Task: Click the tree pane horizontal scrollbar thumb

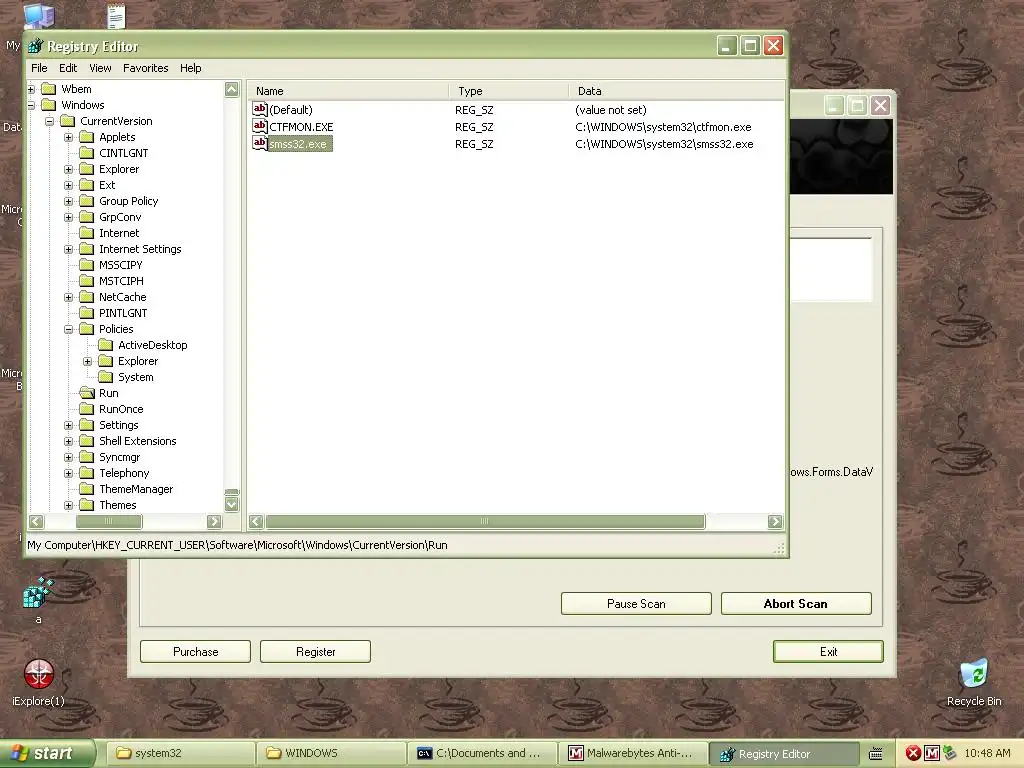Action: [108, 521]
